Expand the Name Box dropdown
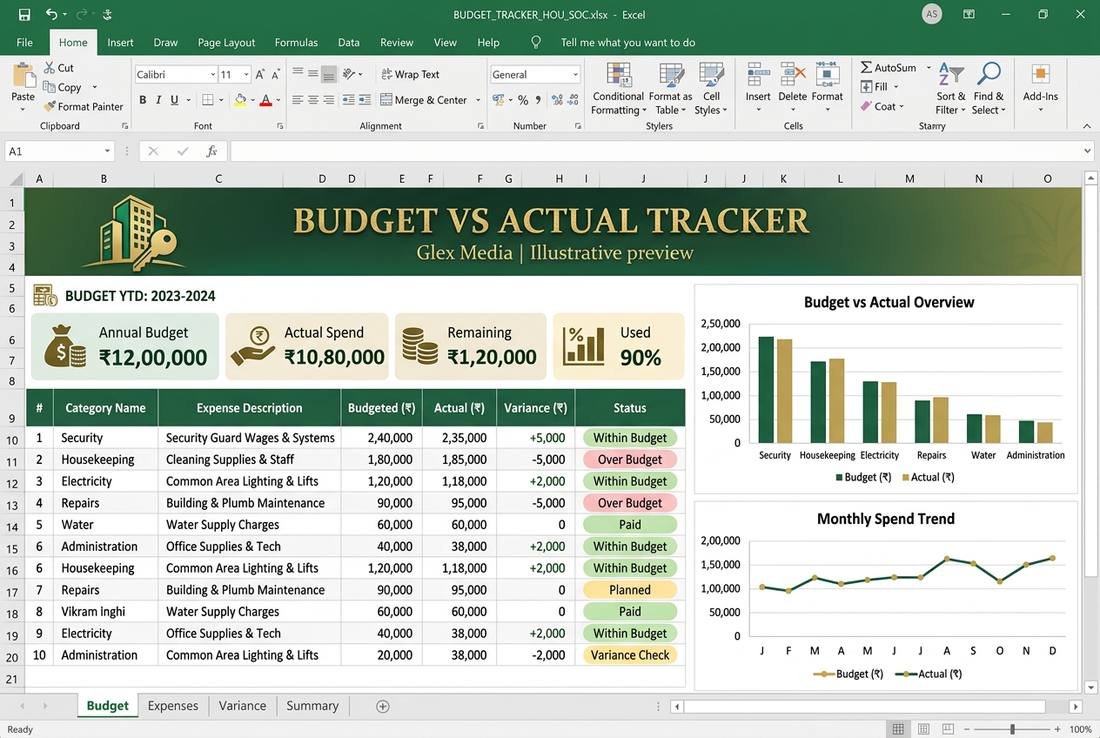 click(107, 151)
